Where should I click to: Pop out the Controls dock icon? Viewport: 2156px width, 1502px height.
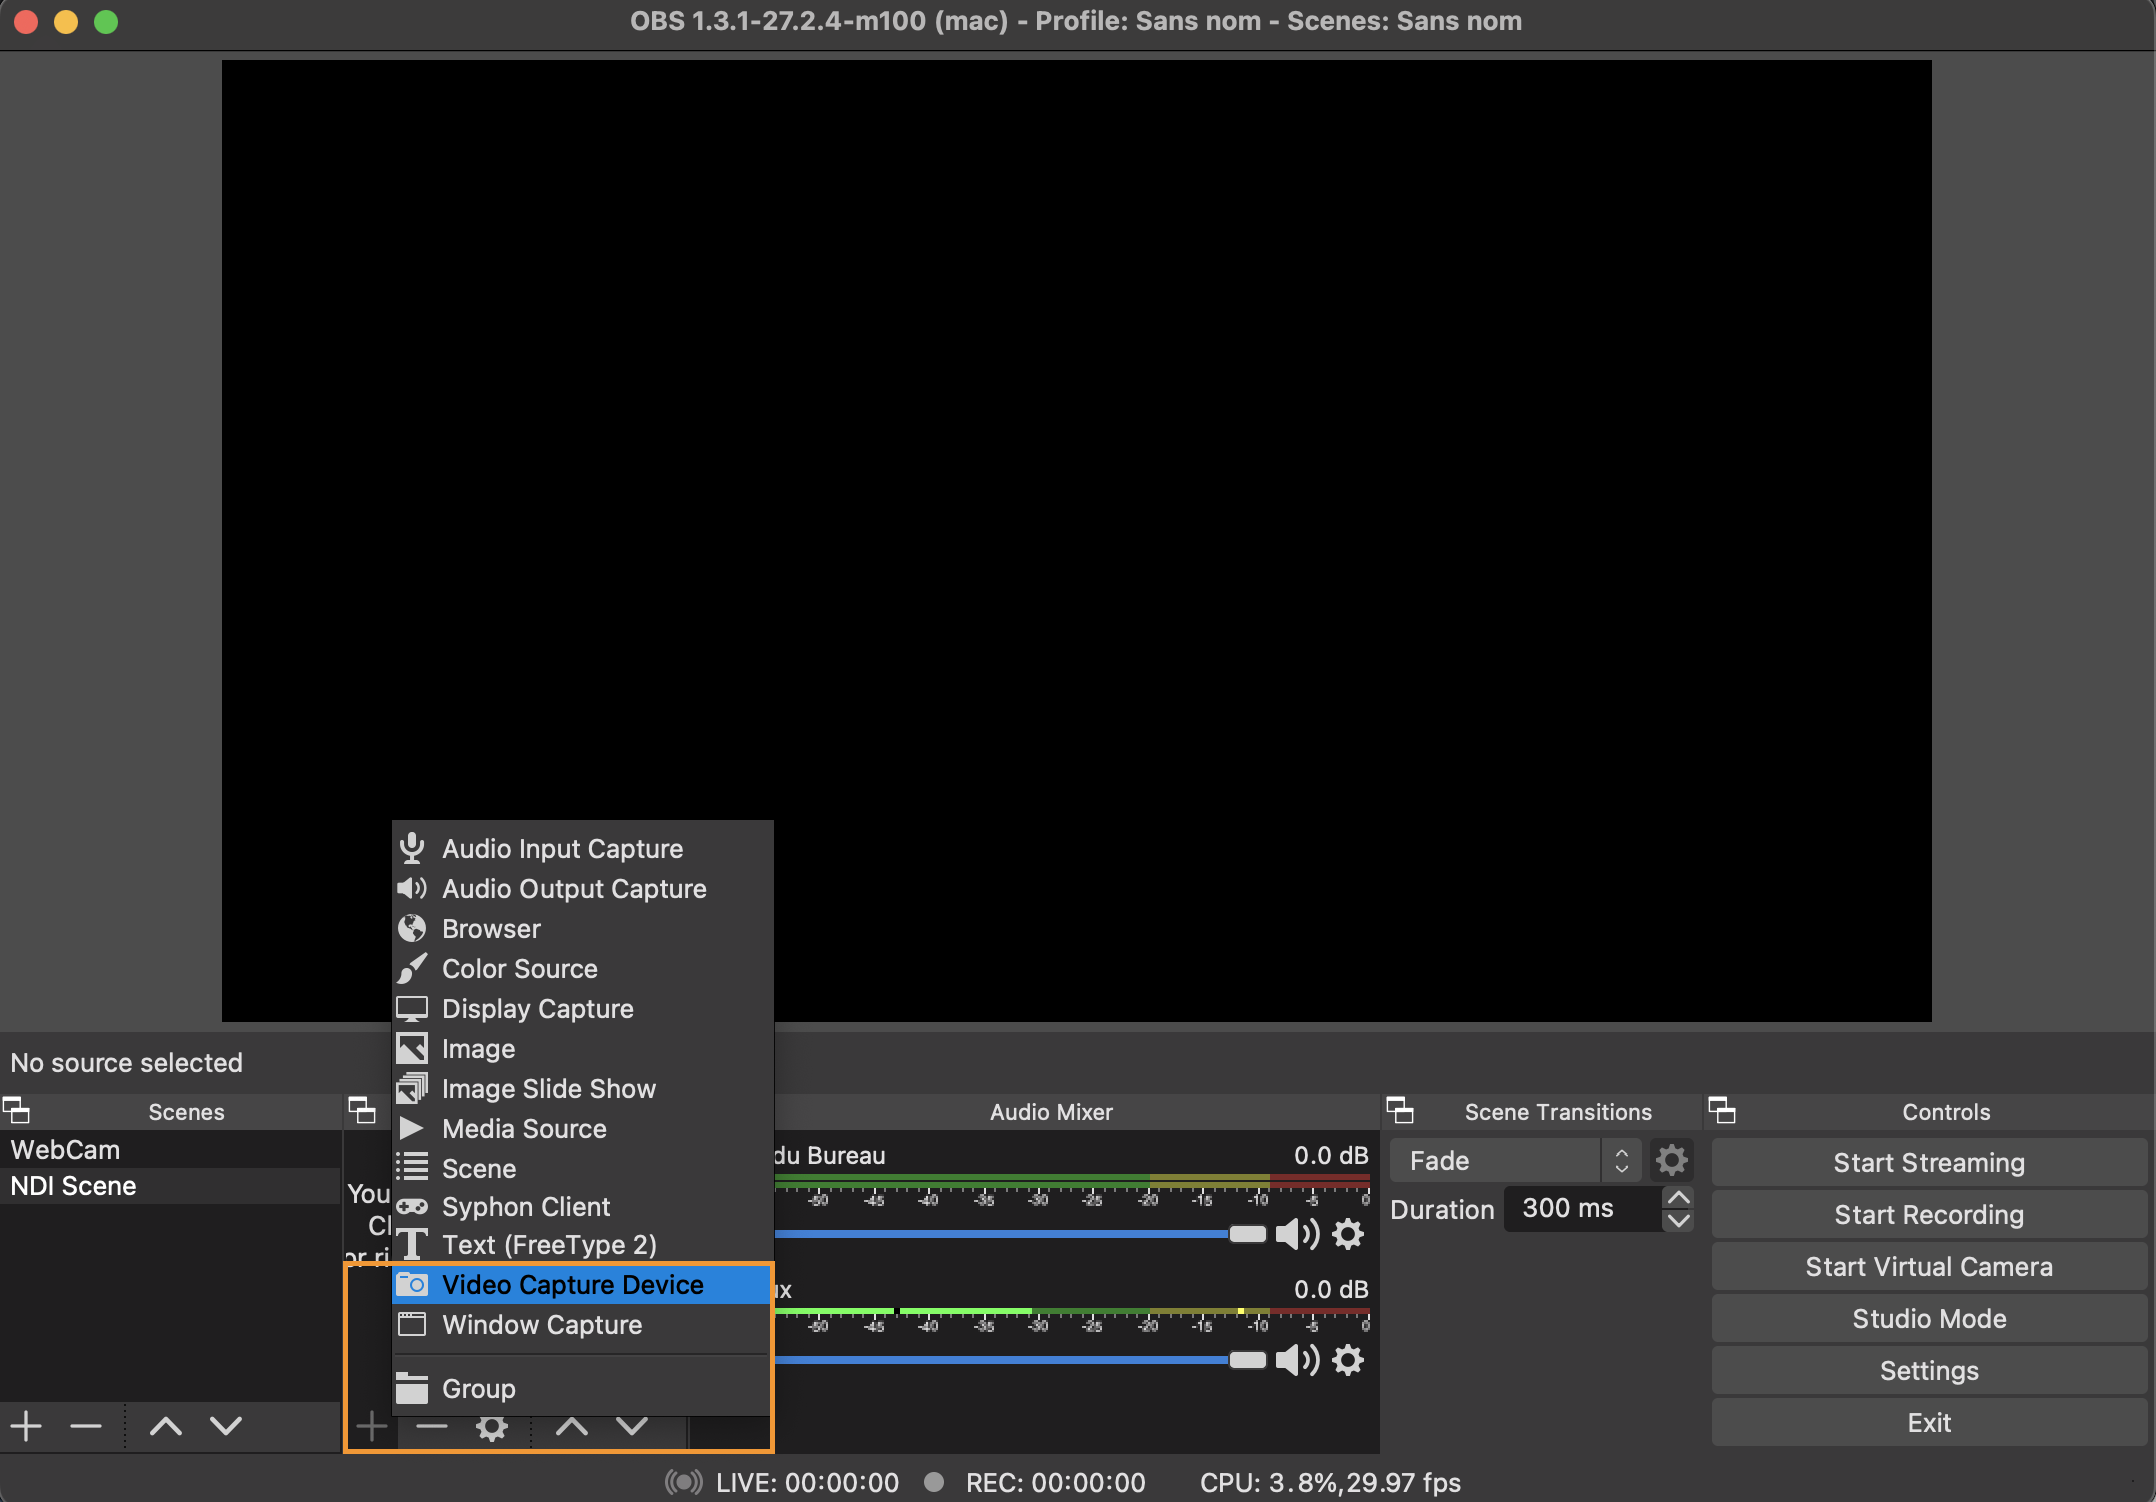pos(1722,1111)
